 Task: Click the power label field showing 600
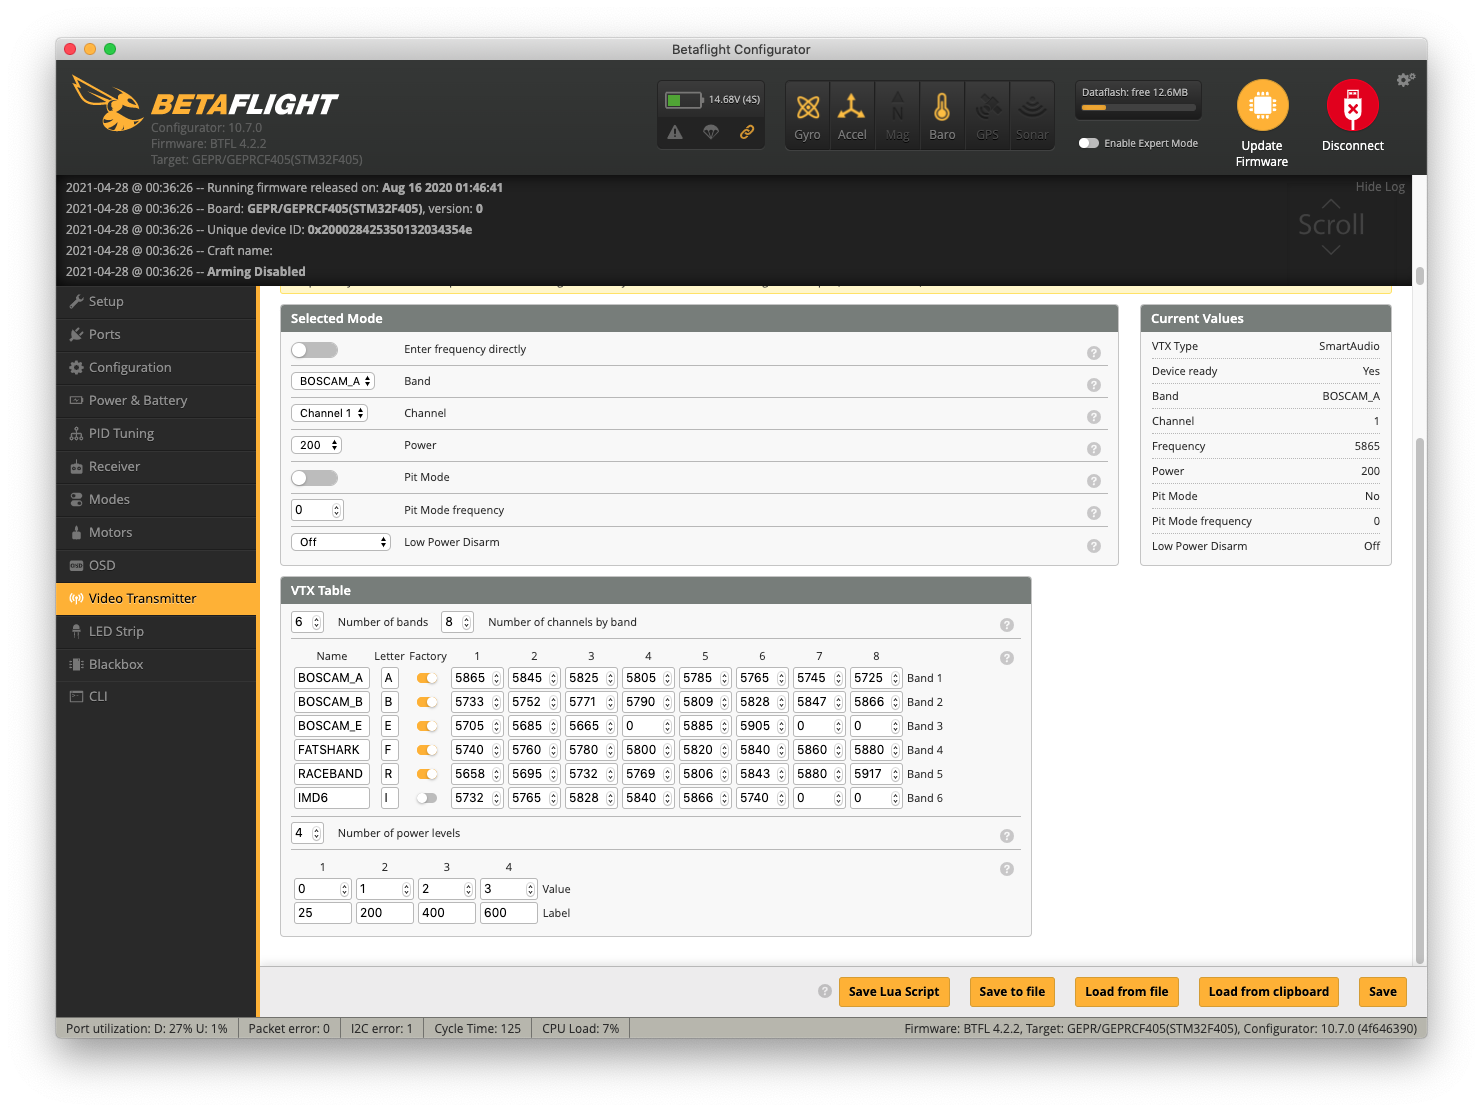pyautogui.click(x=509, y=913)
